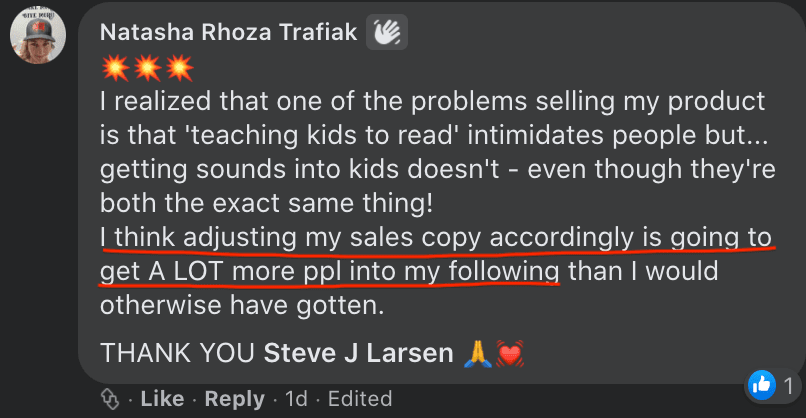The image size is (806, 418).
Task: Click the red heart emoji
Action: coord(508,354)
